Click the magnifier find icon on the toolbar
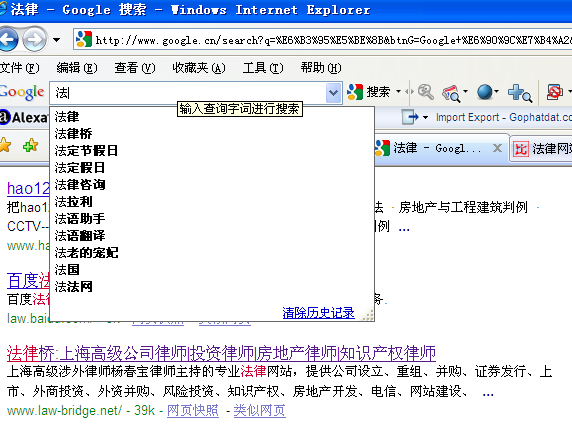 coord(425,92)
